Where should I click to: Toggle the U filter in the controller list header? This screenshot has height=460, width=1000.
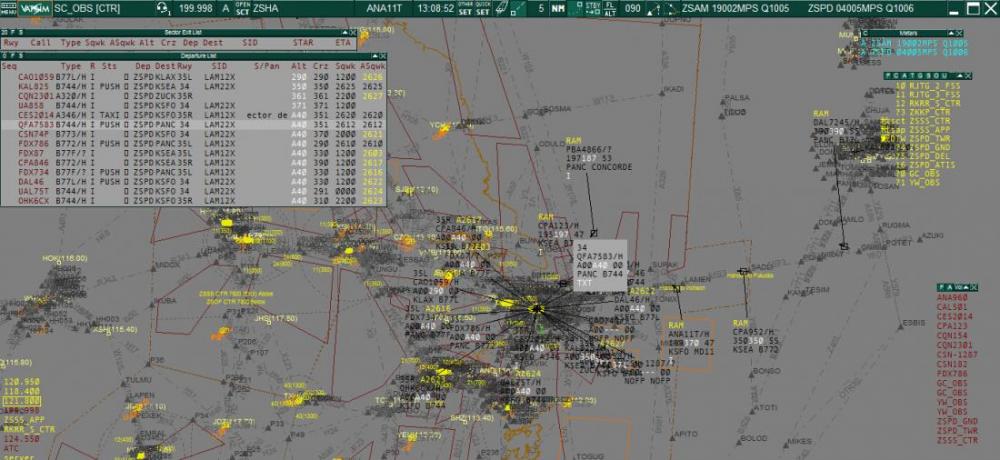943,75
